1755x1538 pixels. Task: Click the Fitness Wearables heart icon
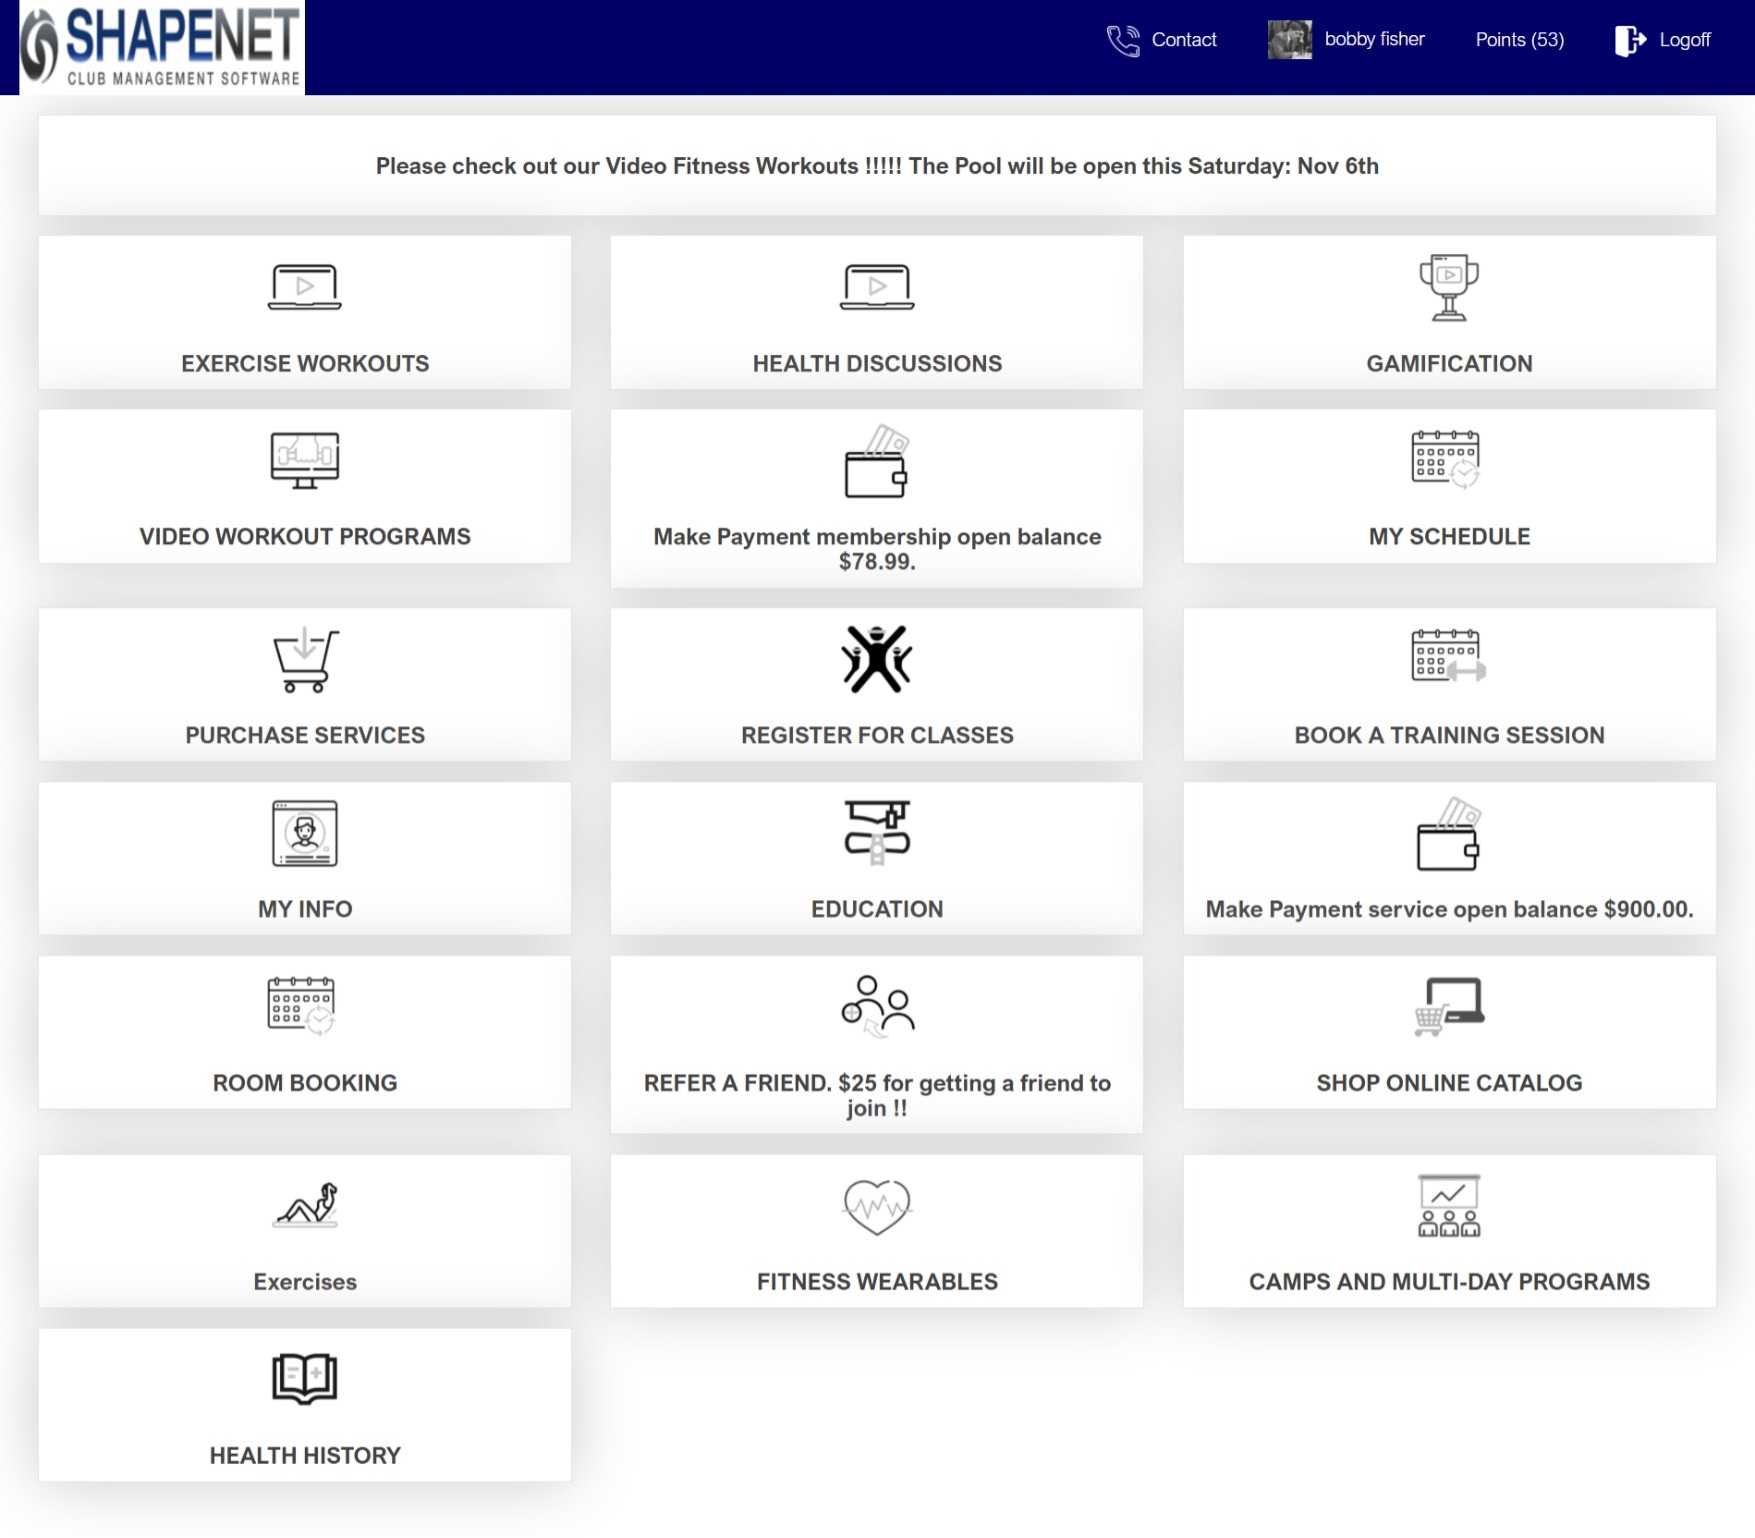[x=876, y=1207]
